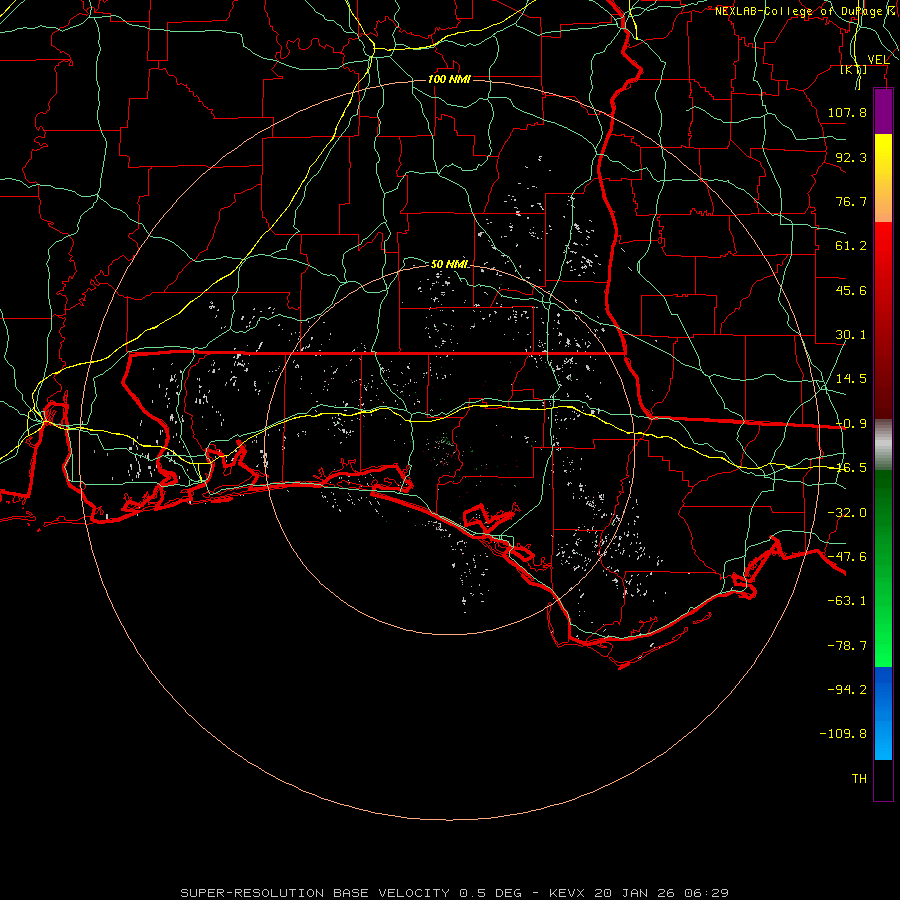This screenshot has height=900, width=900.
Task: Click the yellow segment of color bar
Action: (x=883, y=178)
